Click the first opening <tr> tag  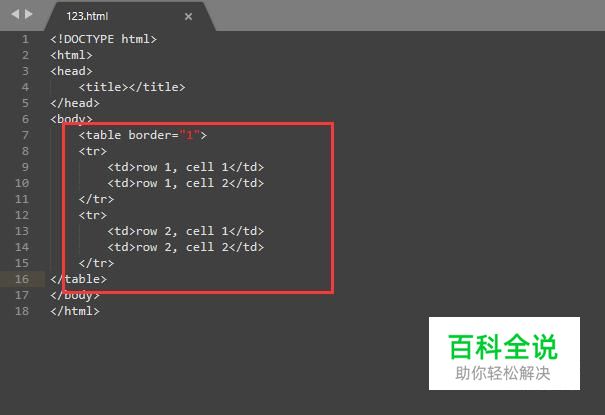93,151
